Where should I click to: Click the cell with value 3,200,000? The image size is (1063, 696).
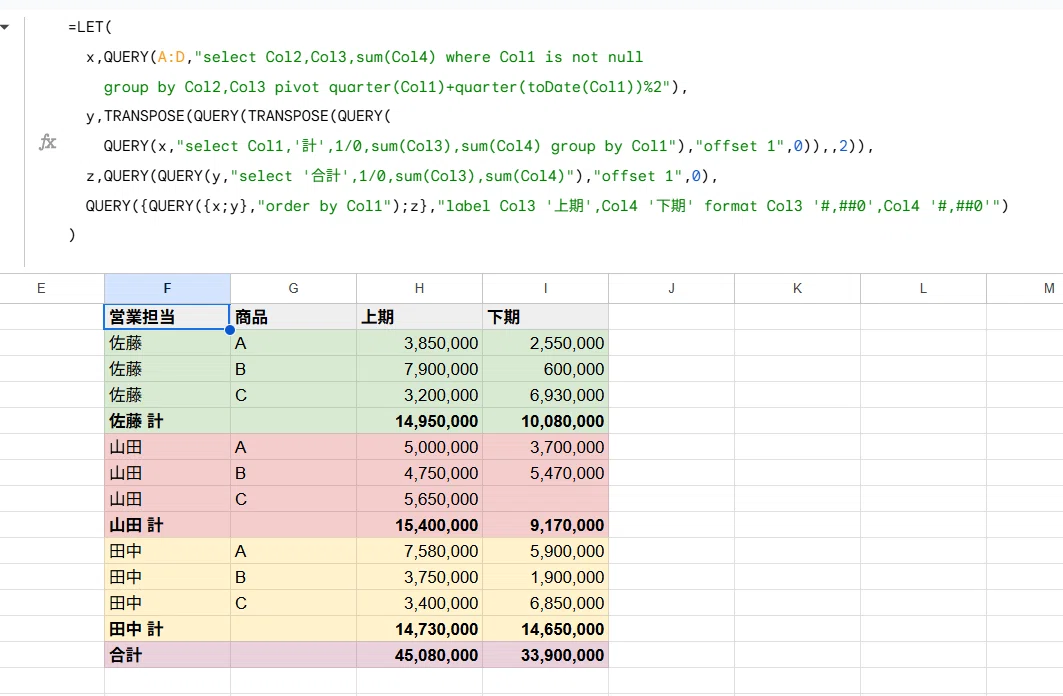tap(420, 395)
